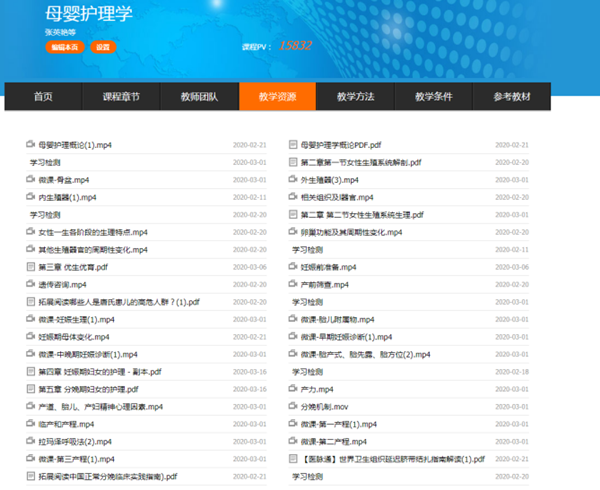Click the 母婴护理学 course title
This screenshot has width=600, height=490.
coord(89,13)
